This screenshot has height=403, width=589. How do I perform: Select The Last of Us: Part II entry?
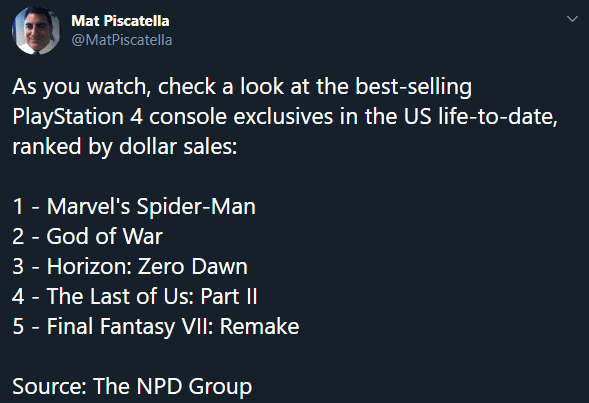[x=134, y=296]
